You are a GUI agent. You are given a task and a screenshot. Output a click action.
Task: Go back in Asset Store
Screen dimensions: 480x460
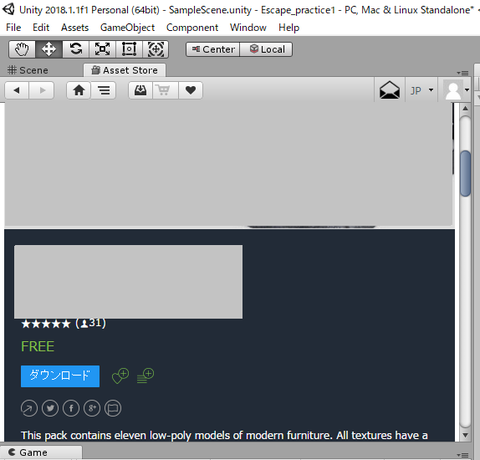click(17, 90)
